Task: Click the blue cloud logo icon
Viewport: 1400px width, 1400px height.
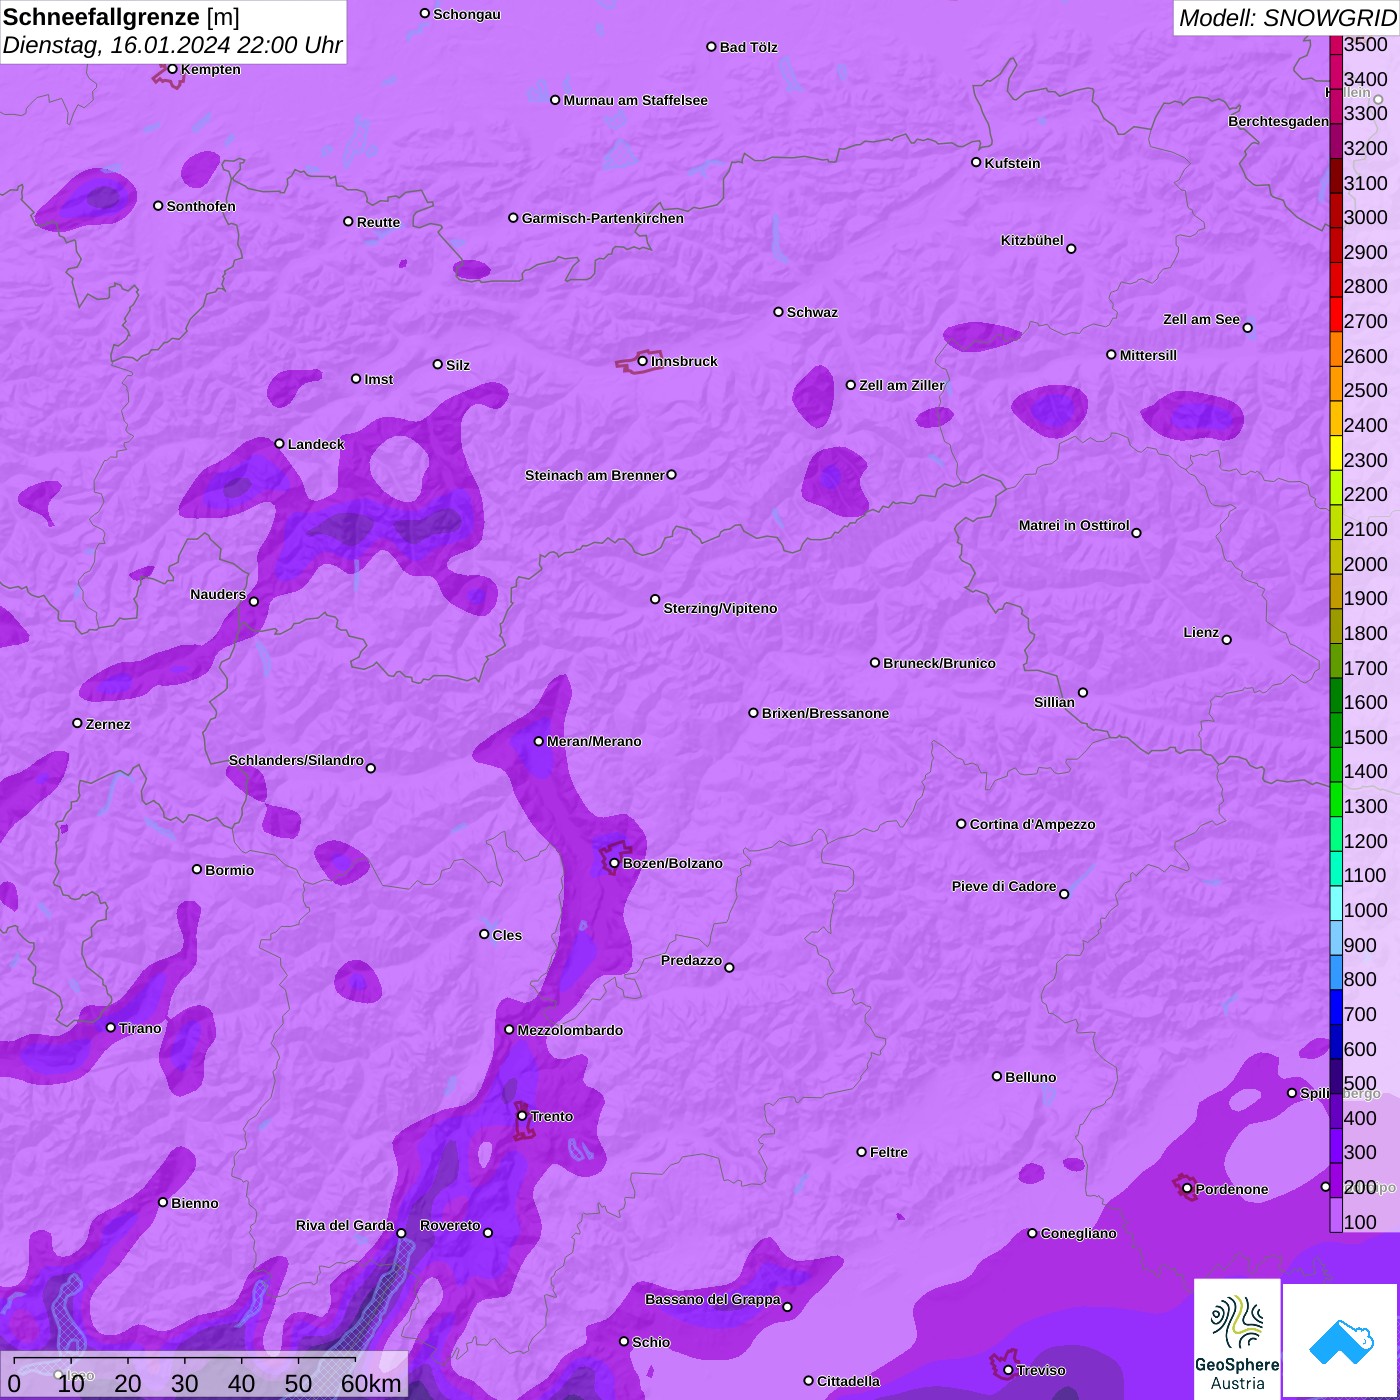Action: click(1340, 1341)
